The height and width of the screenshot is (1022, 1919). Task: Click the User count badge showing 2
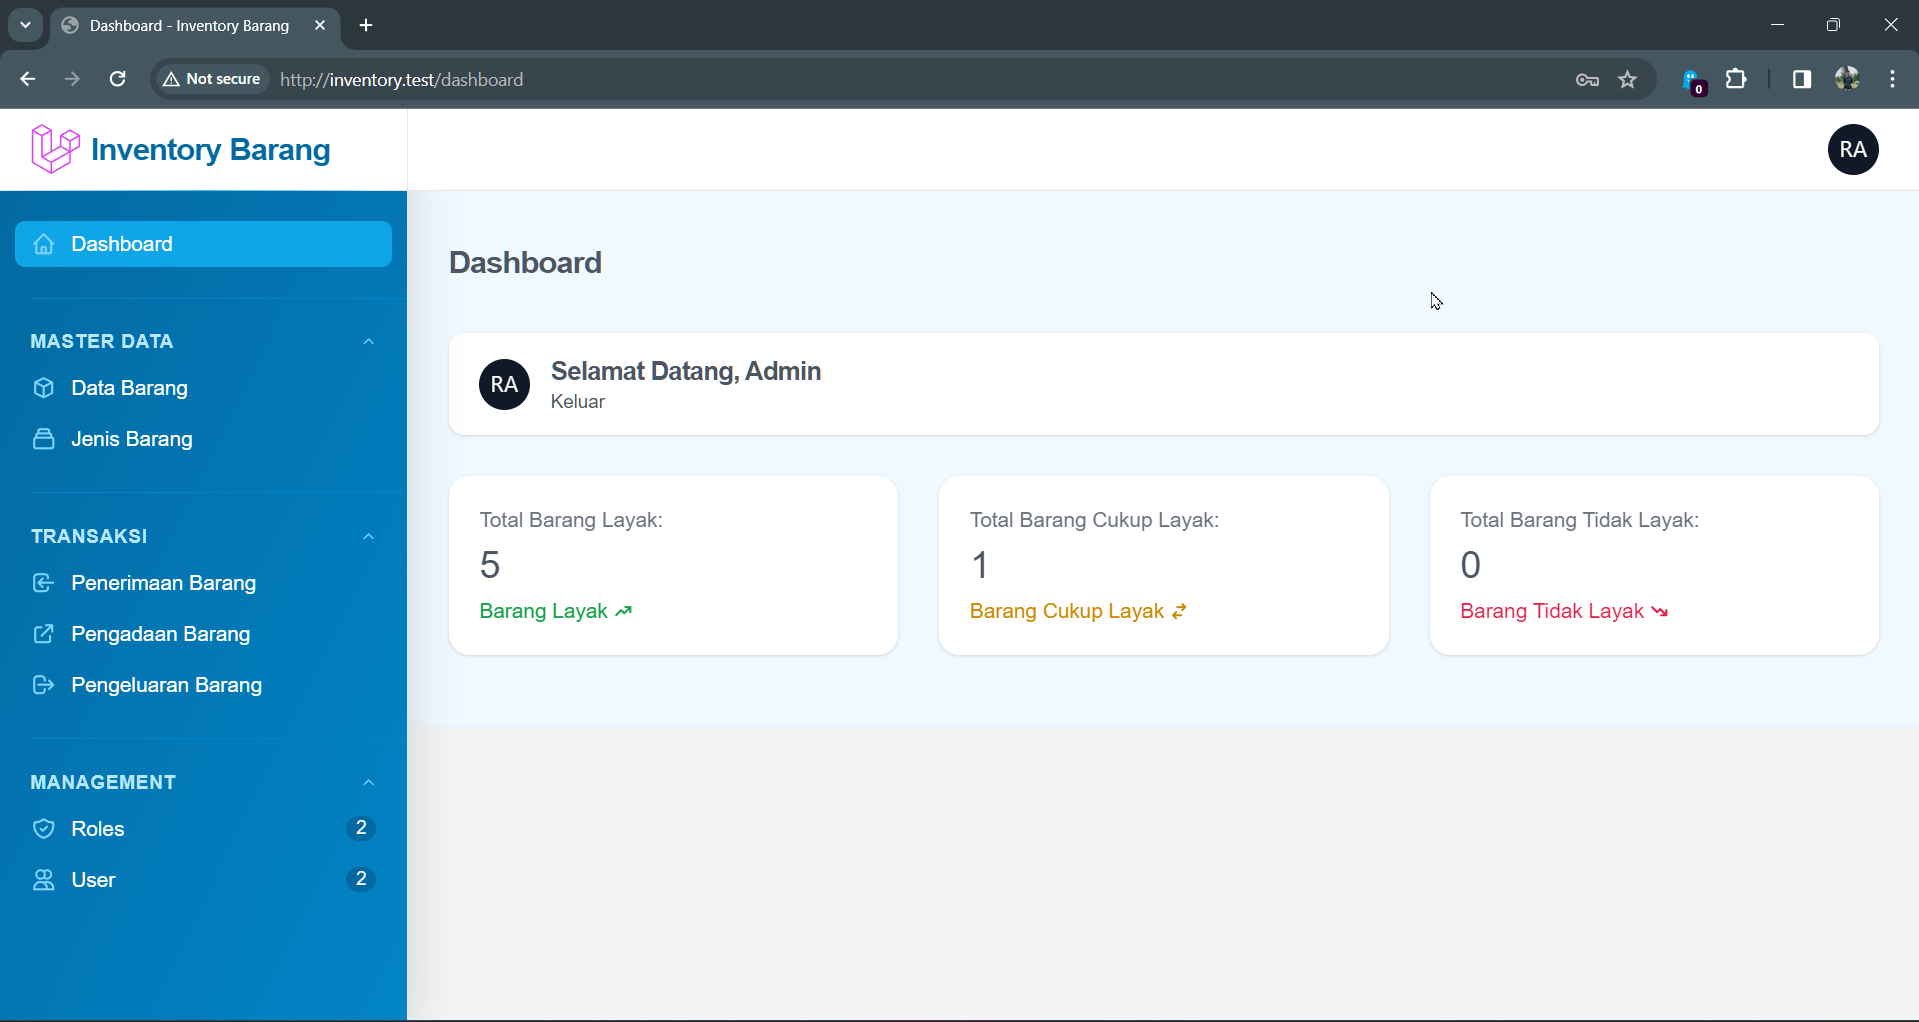361,879
